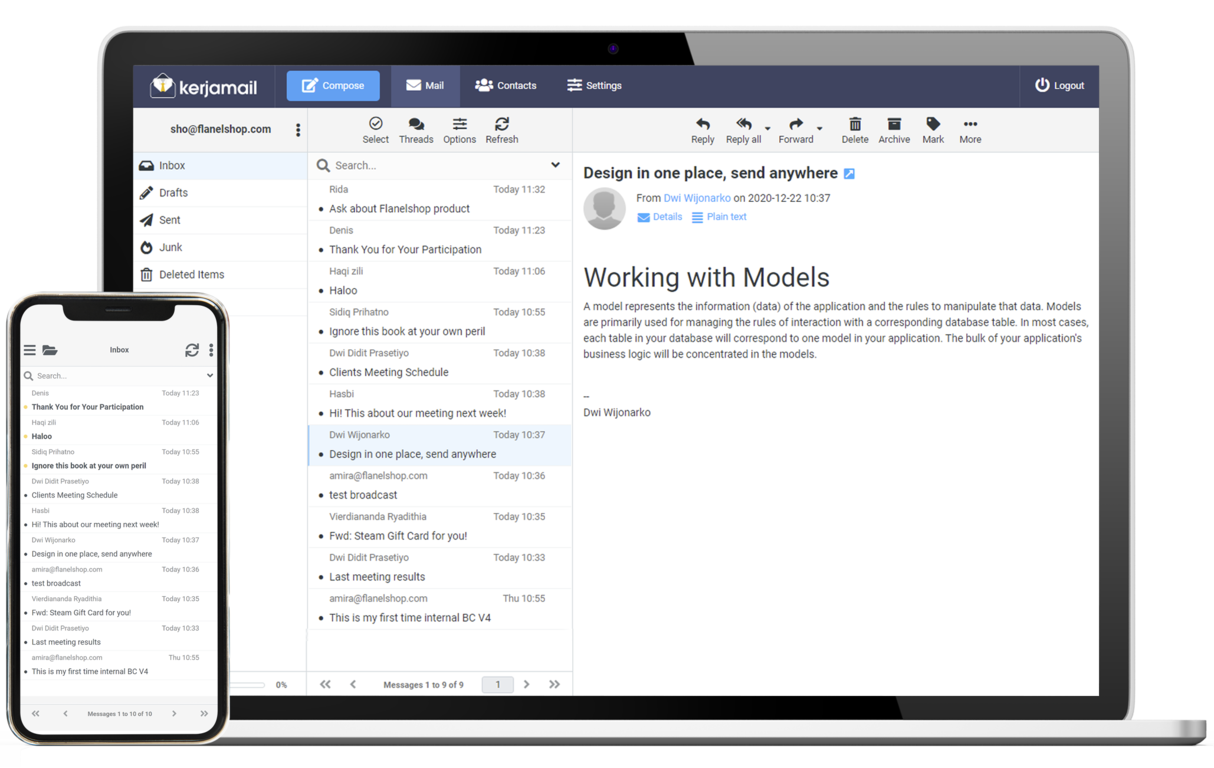
Task: Open the More actions menu
Action: tap(970, 131)
